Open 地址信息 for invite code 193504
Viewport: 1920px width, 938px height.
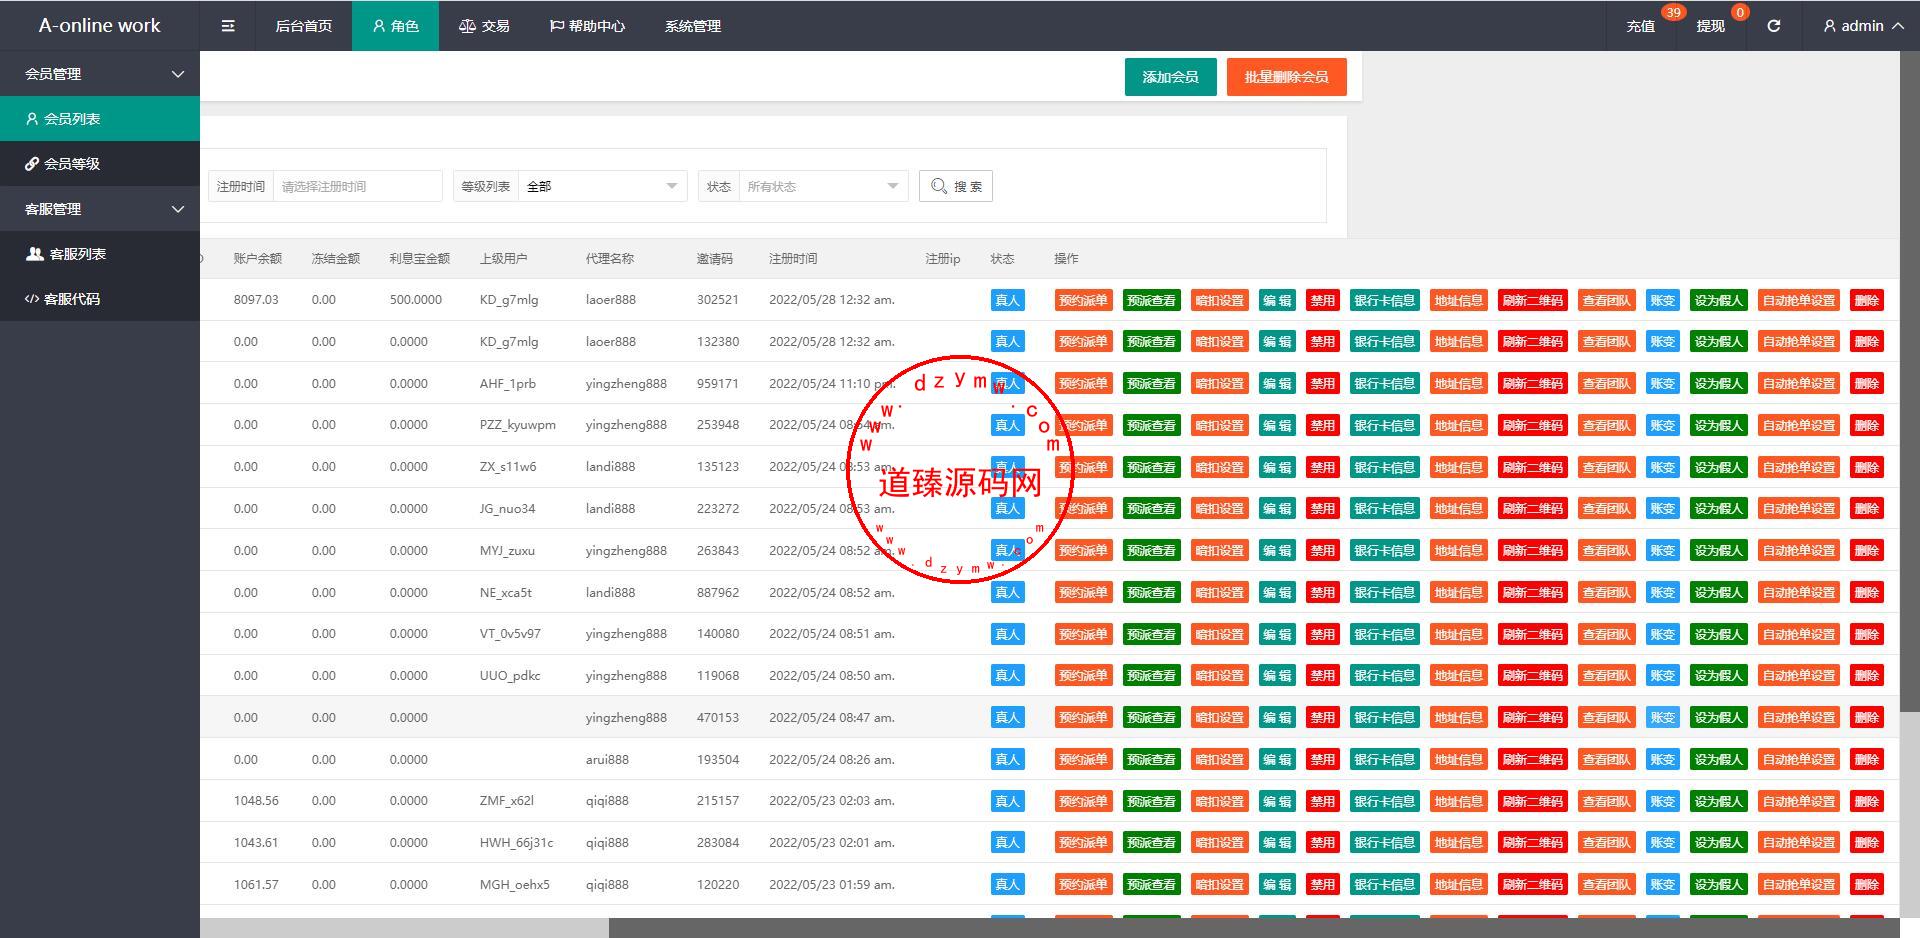pyautogui.click(x=1458, y=760)
